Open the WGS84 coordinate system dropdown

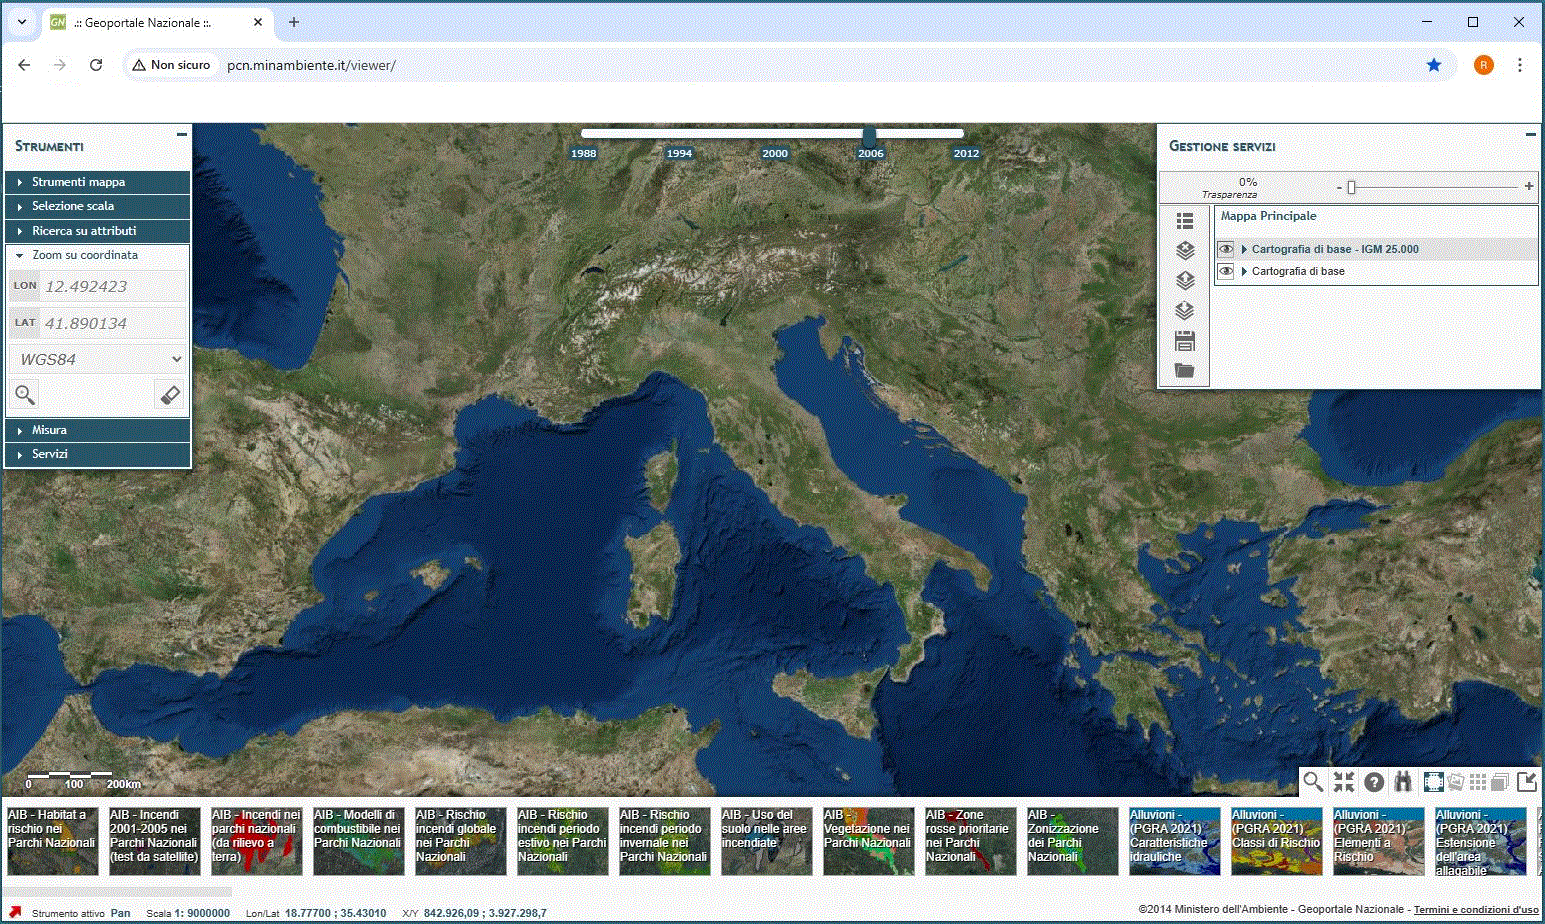coord(97,359)
